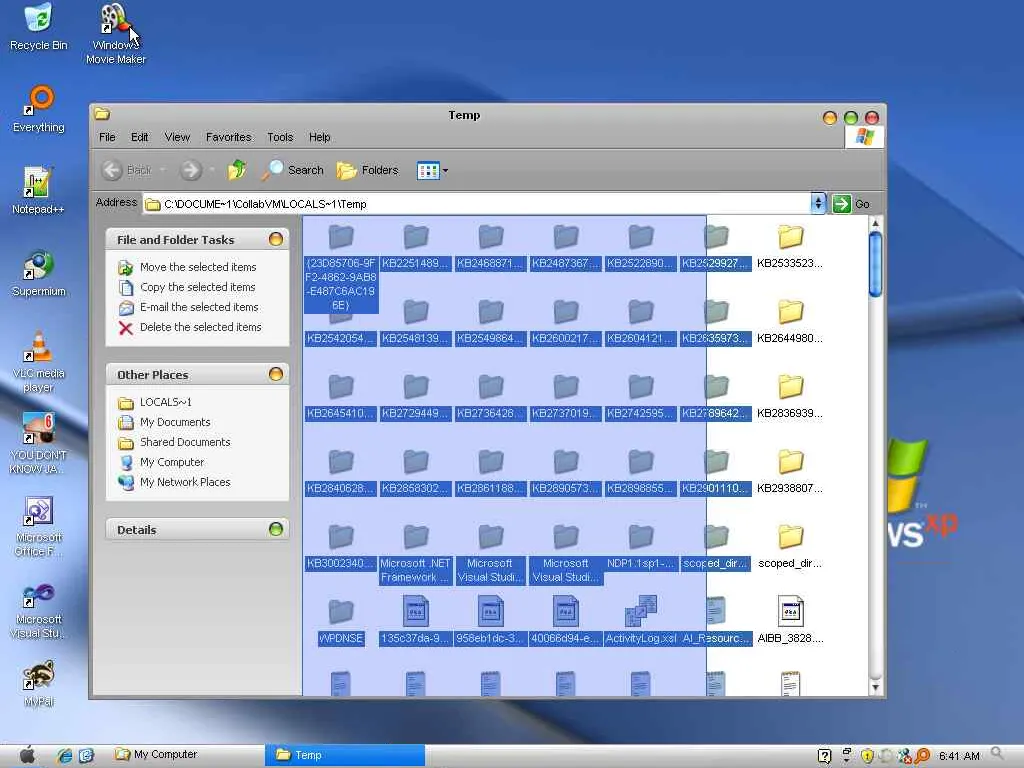Select the Microsoft .NET Framework folder
1024x768 pixels.
click(415, 554)
